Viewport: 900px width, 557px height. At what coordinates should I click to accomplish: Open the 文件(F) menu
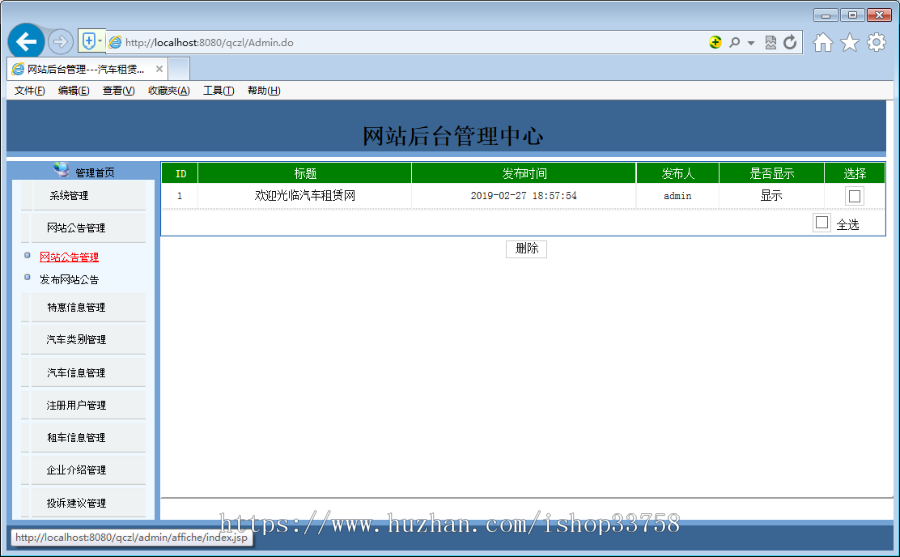tap(29, 91)
